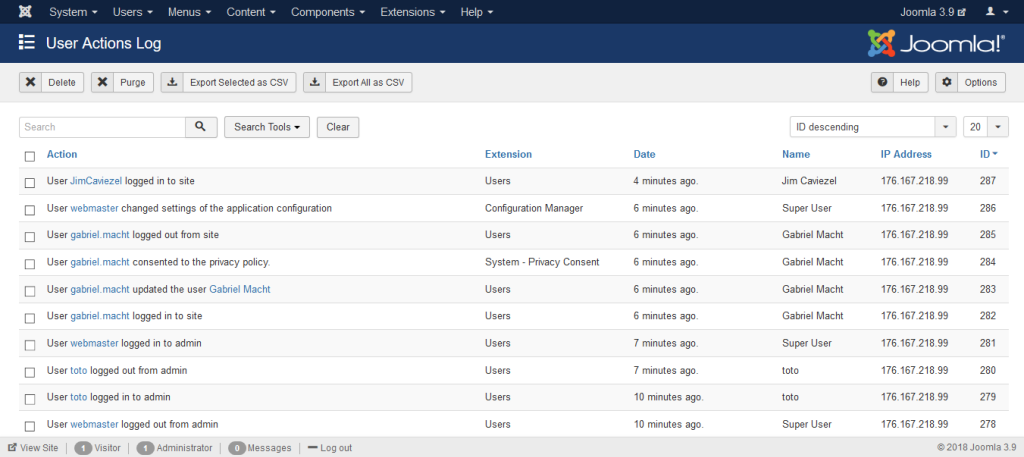
Task: Toggle the select-all checkbox in header
Action: [x=30, y=156]
